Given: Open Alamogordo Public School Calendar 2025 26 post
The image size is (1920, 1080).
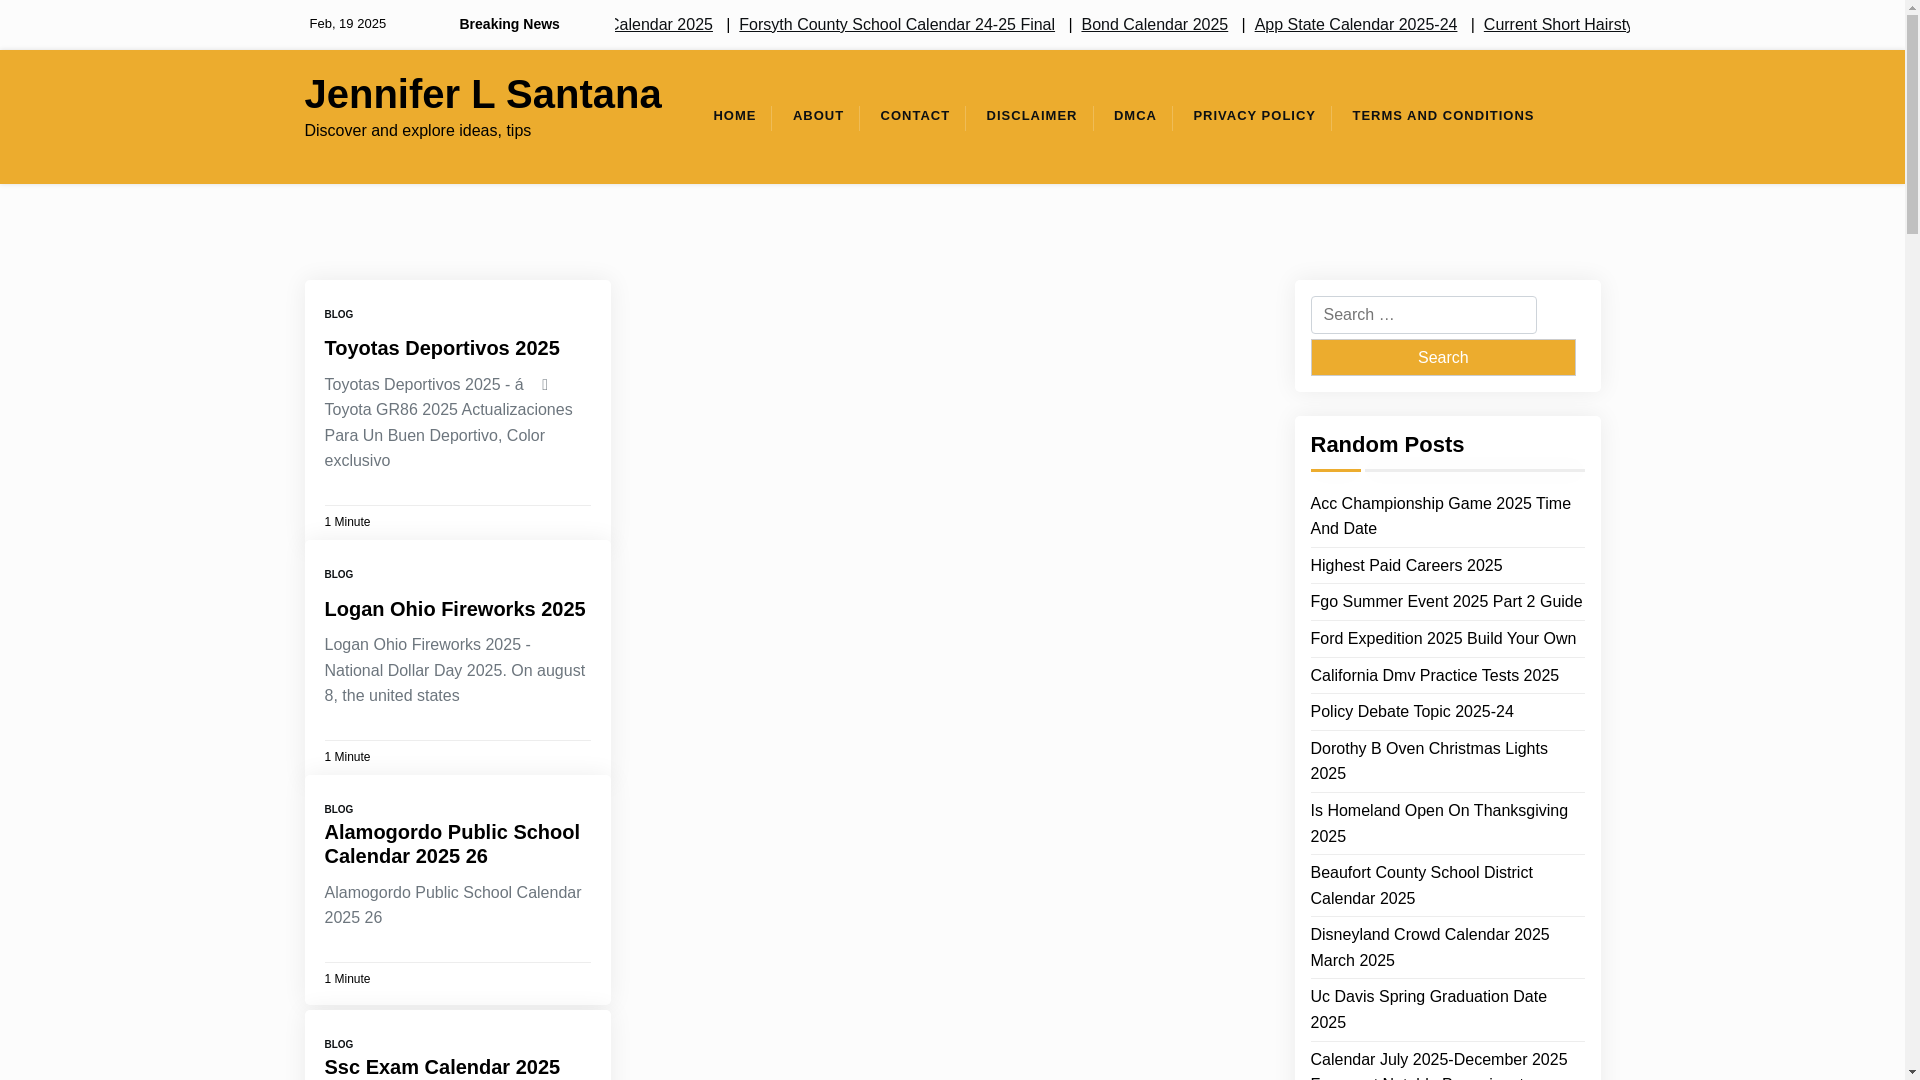Looking at the screenshot, I should [452, 844].
